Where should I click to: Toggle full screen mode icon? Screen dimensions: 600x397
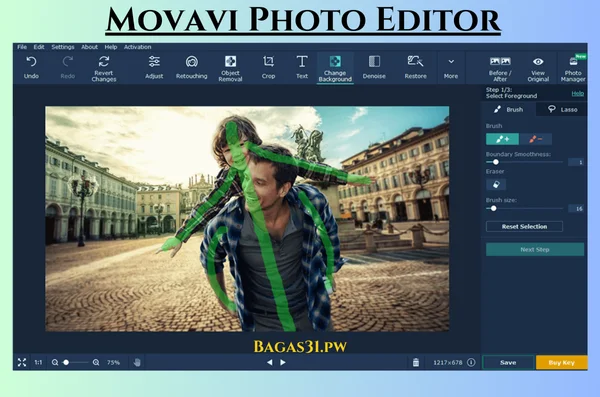[x=22, y=362]
